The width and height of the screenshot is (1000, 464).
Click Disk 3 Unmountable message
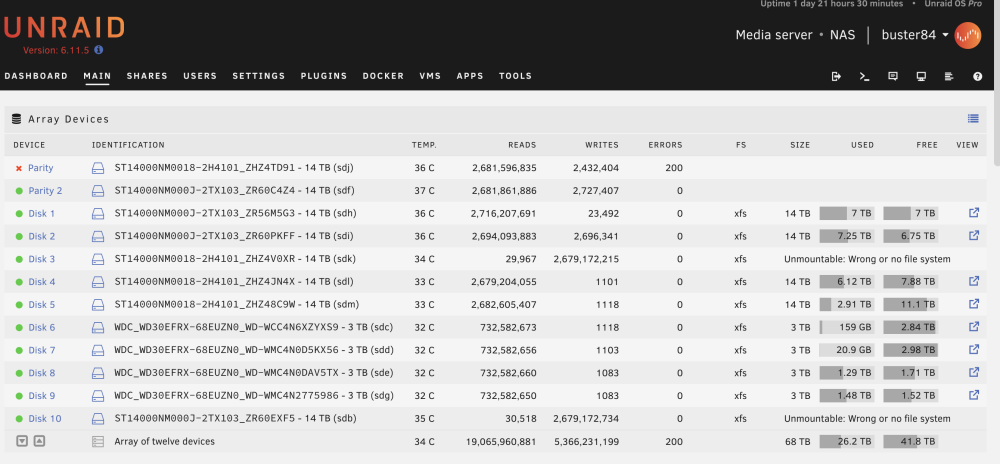click(x=867, y=259)
